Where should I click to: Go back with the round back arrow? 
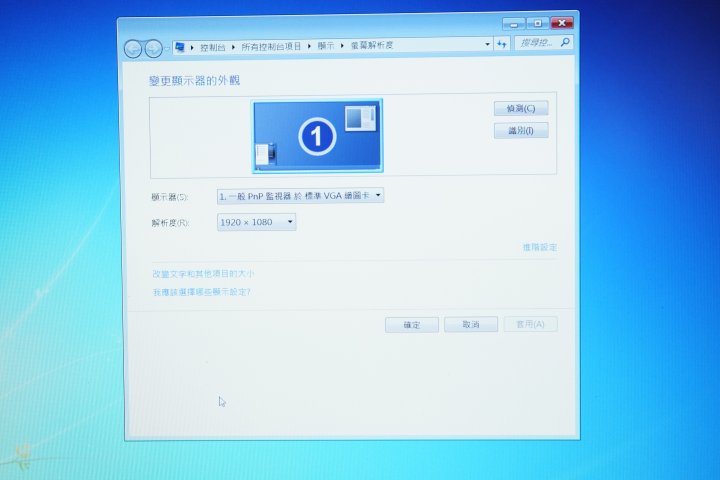133,49
